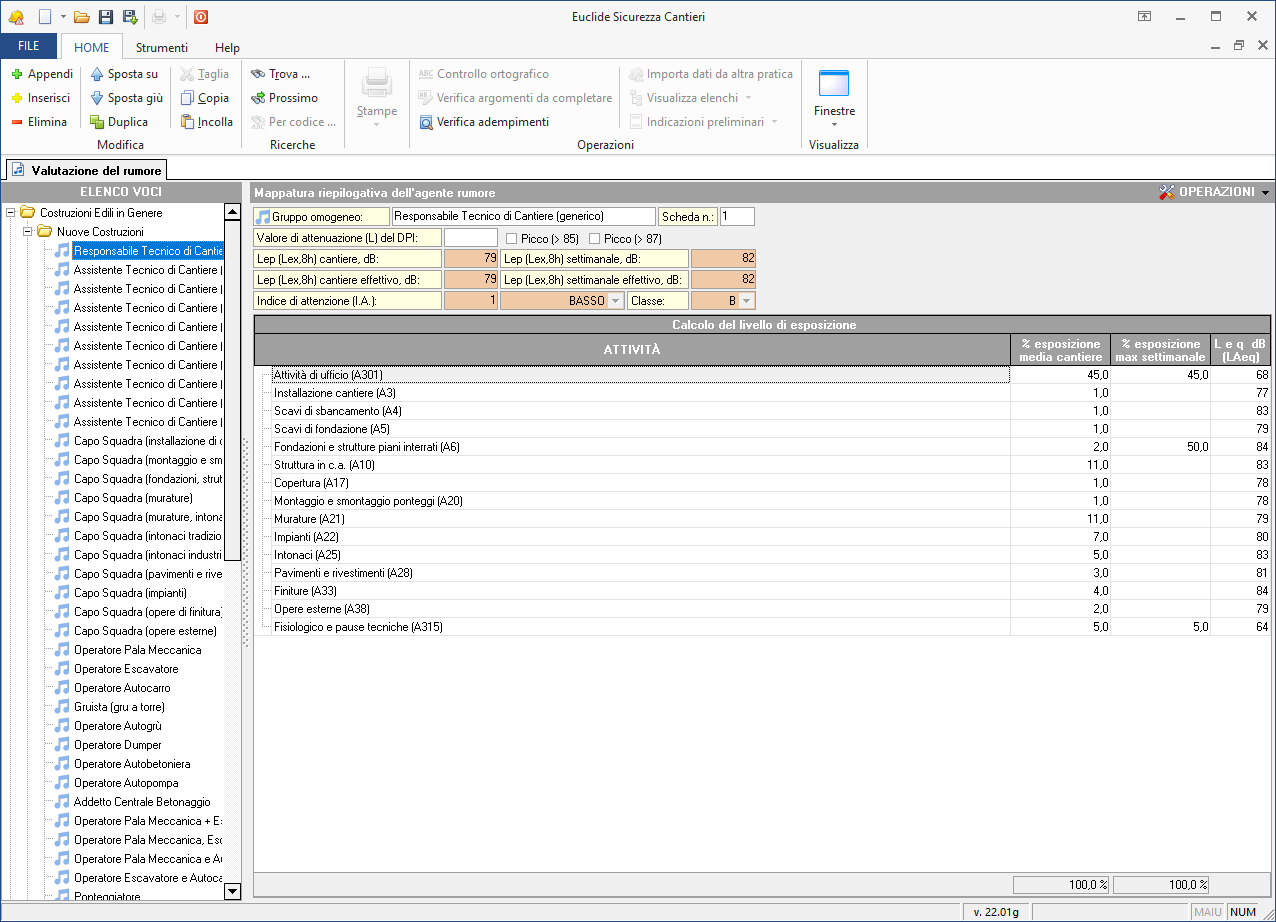
Task: Open the FILE menu
Action: tap(29, 47)
